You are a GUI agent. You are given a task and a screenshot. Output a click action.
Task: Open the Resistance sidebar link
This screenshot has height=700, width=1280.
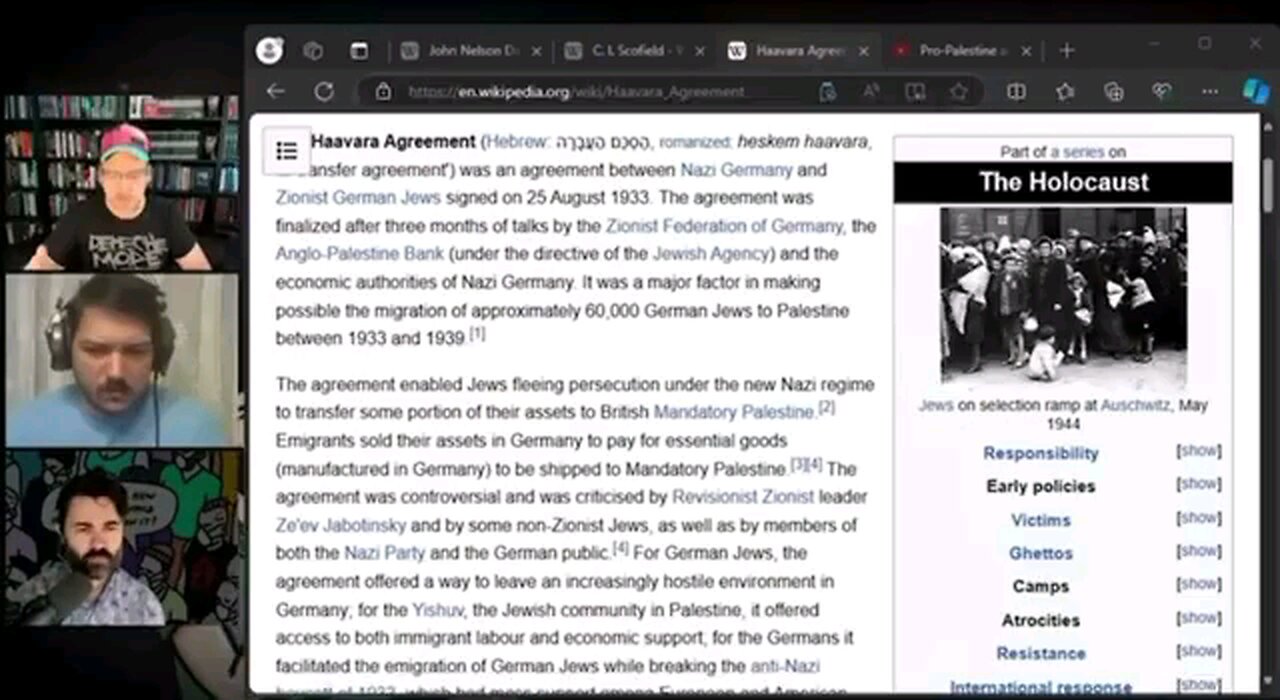(1041, 653)
